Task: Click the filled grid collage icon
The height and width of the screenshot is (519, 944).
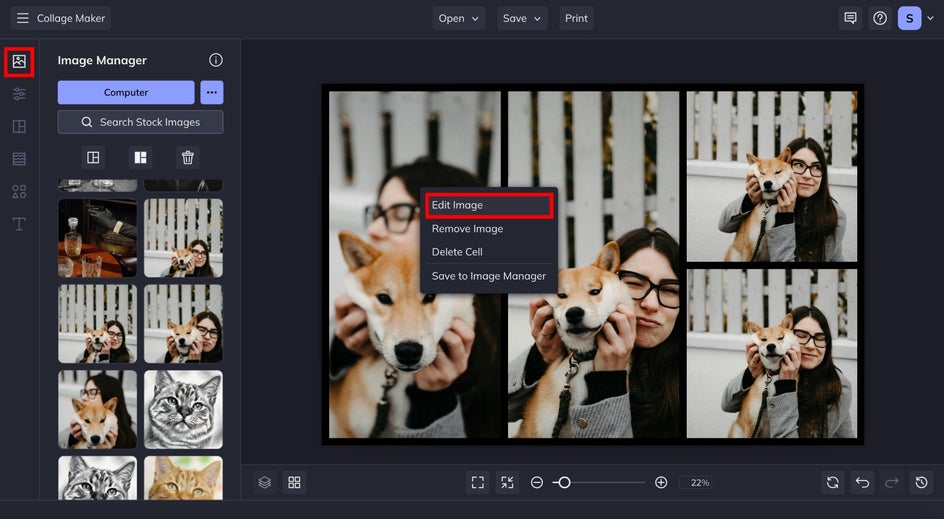Action: (140, 158)
